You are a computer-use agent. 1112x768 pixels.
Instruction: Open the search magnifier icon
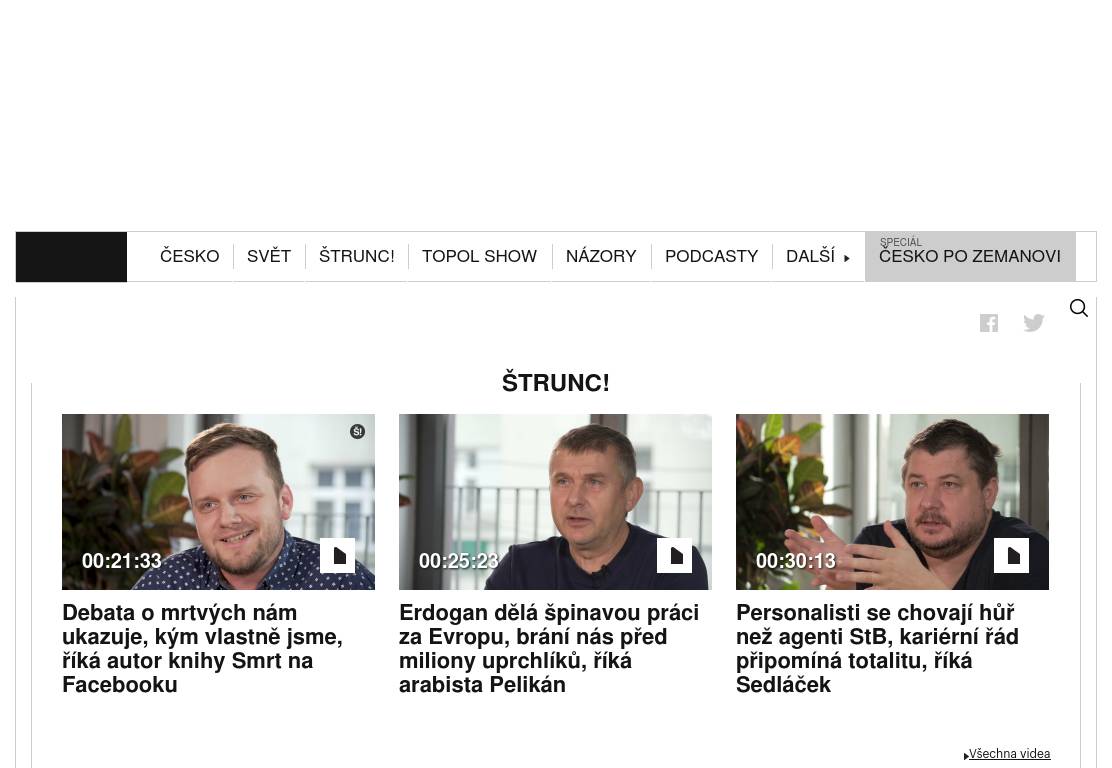(x=1079, y=308)
